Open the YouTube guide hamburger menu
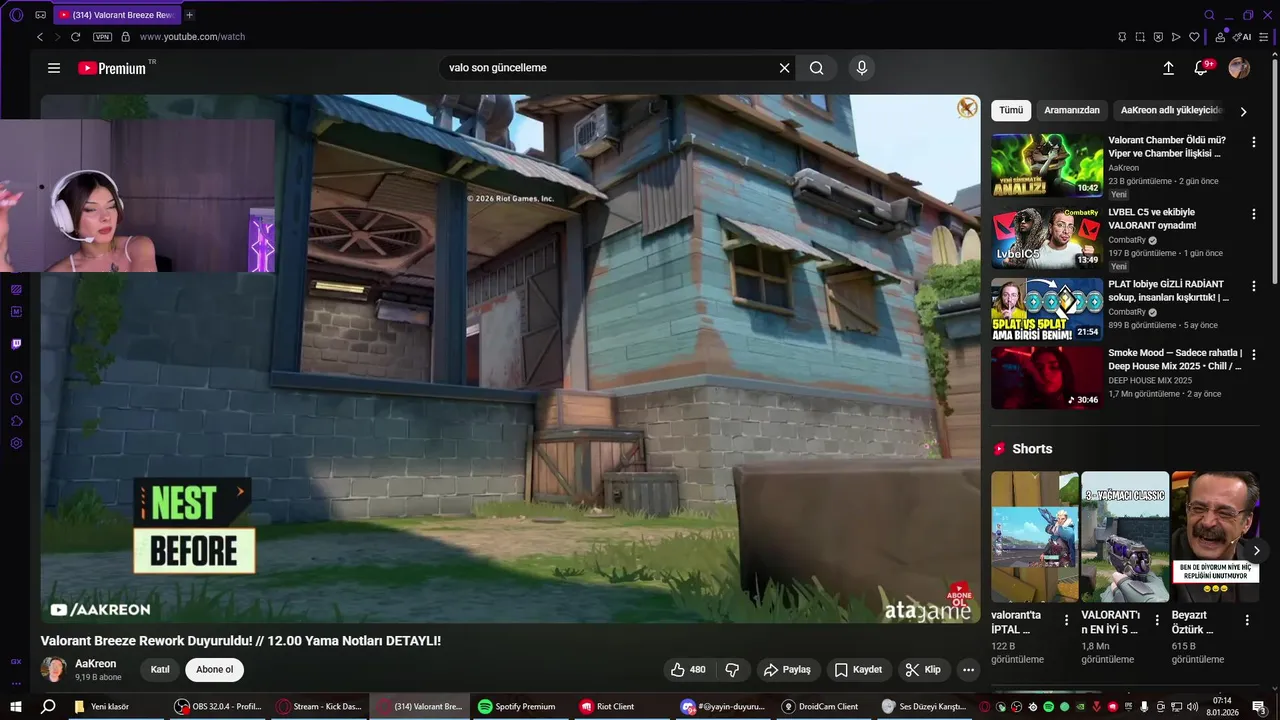This screenshot has width=1280, height=720. point(54,68)
